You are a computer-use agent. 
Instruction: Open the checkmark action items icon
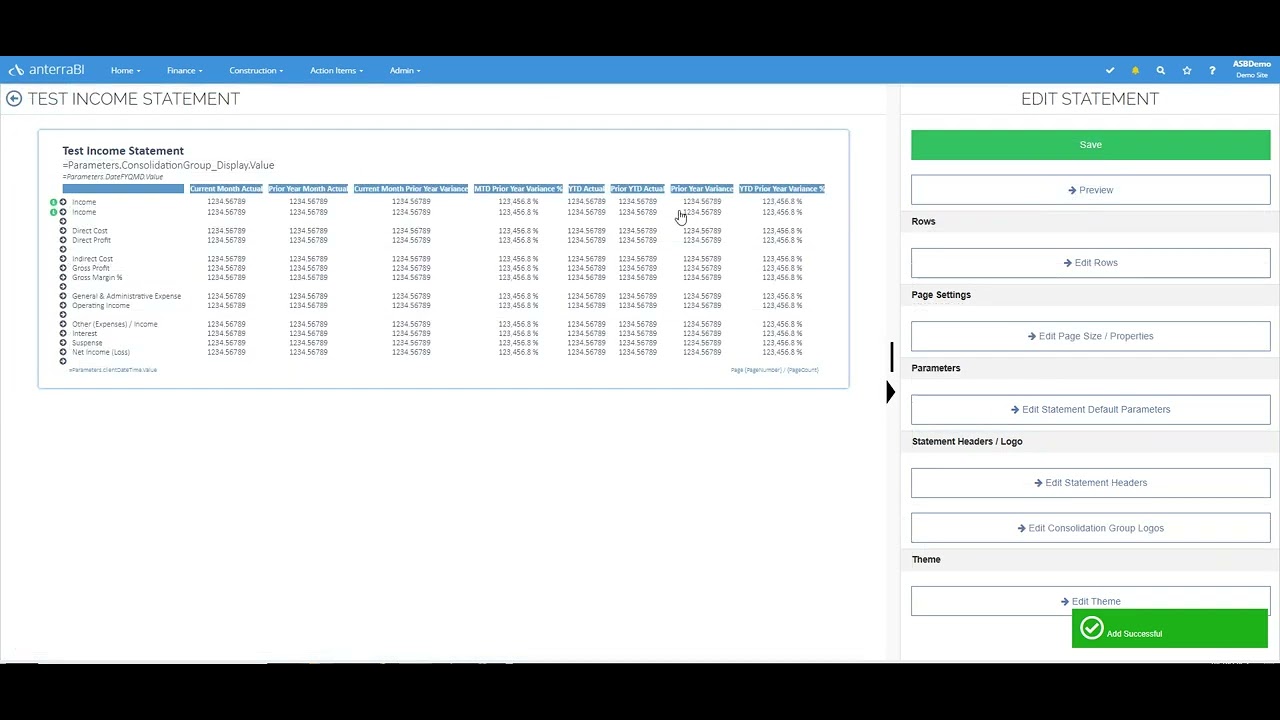pos(1110,70)
